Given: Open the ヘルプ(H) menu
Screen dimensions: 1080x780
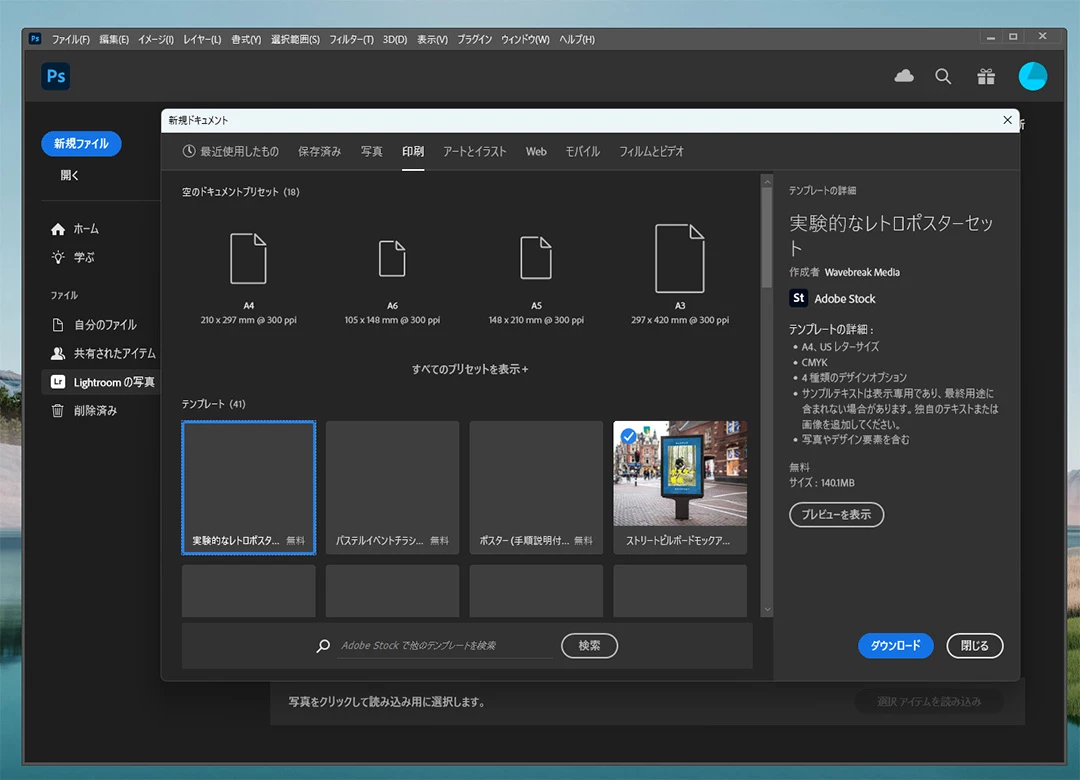Looking at the screenshot, I should [577, 39].
